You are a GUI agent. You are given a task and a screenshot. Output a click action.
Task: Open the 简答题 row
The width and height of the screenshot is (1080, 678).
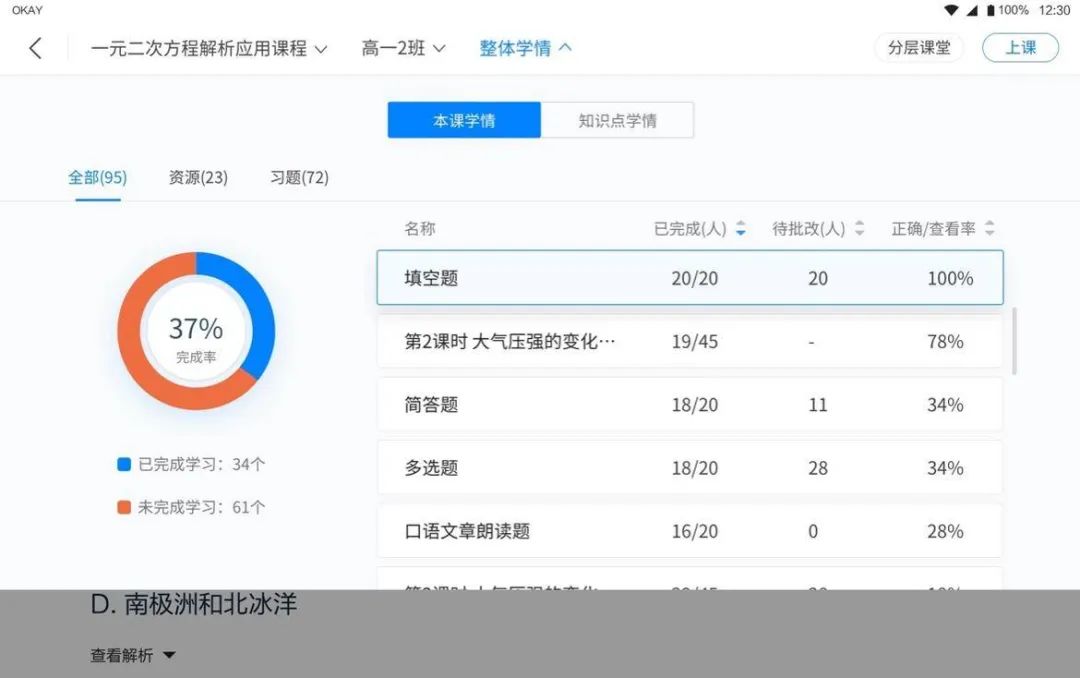pos(690,404)
